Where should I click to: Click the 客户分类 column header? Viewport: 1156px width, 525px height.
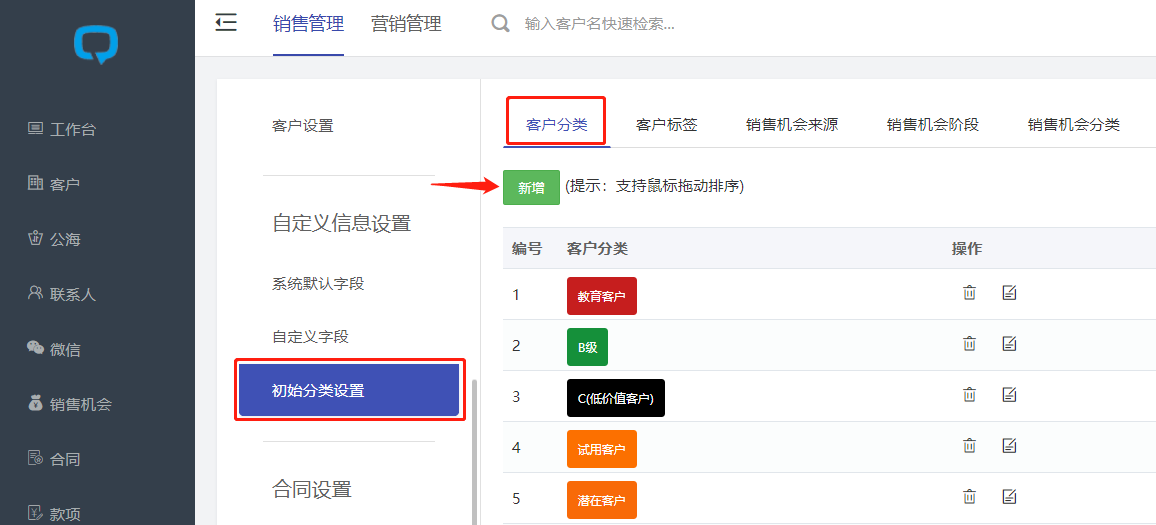(x=597, y=248)
